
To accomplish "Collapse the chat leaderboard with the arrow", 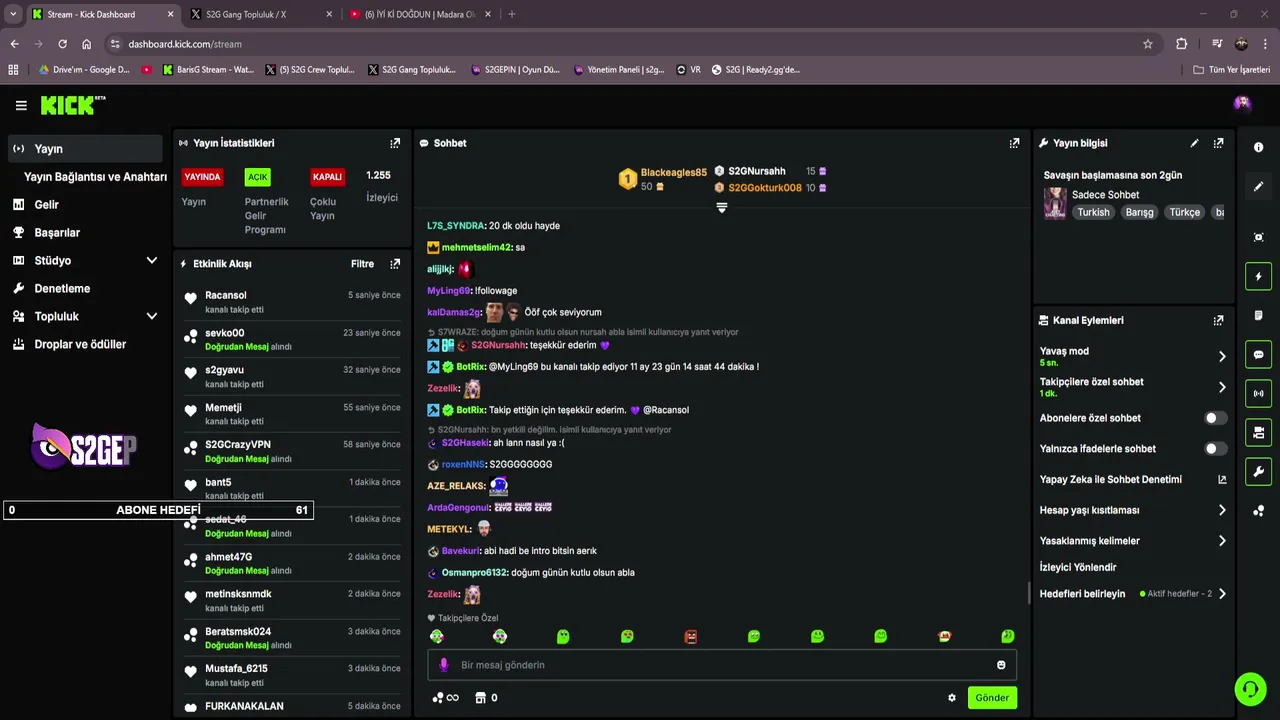I will pos(722,208).
